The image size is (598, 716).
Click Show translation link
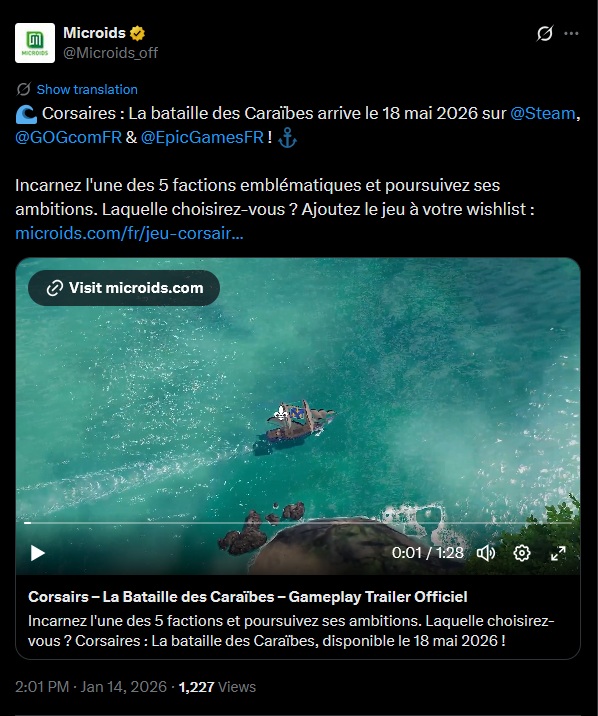click(87, 90)
